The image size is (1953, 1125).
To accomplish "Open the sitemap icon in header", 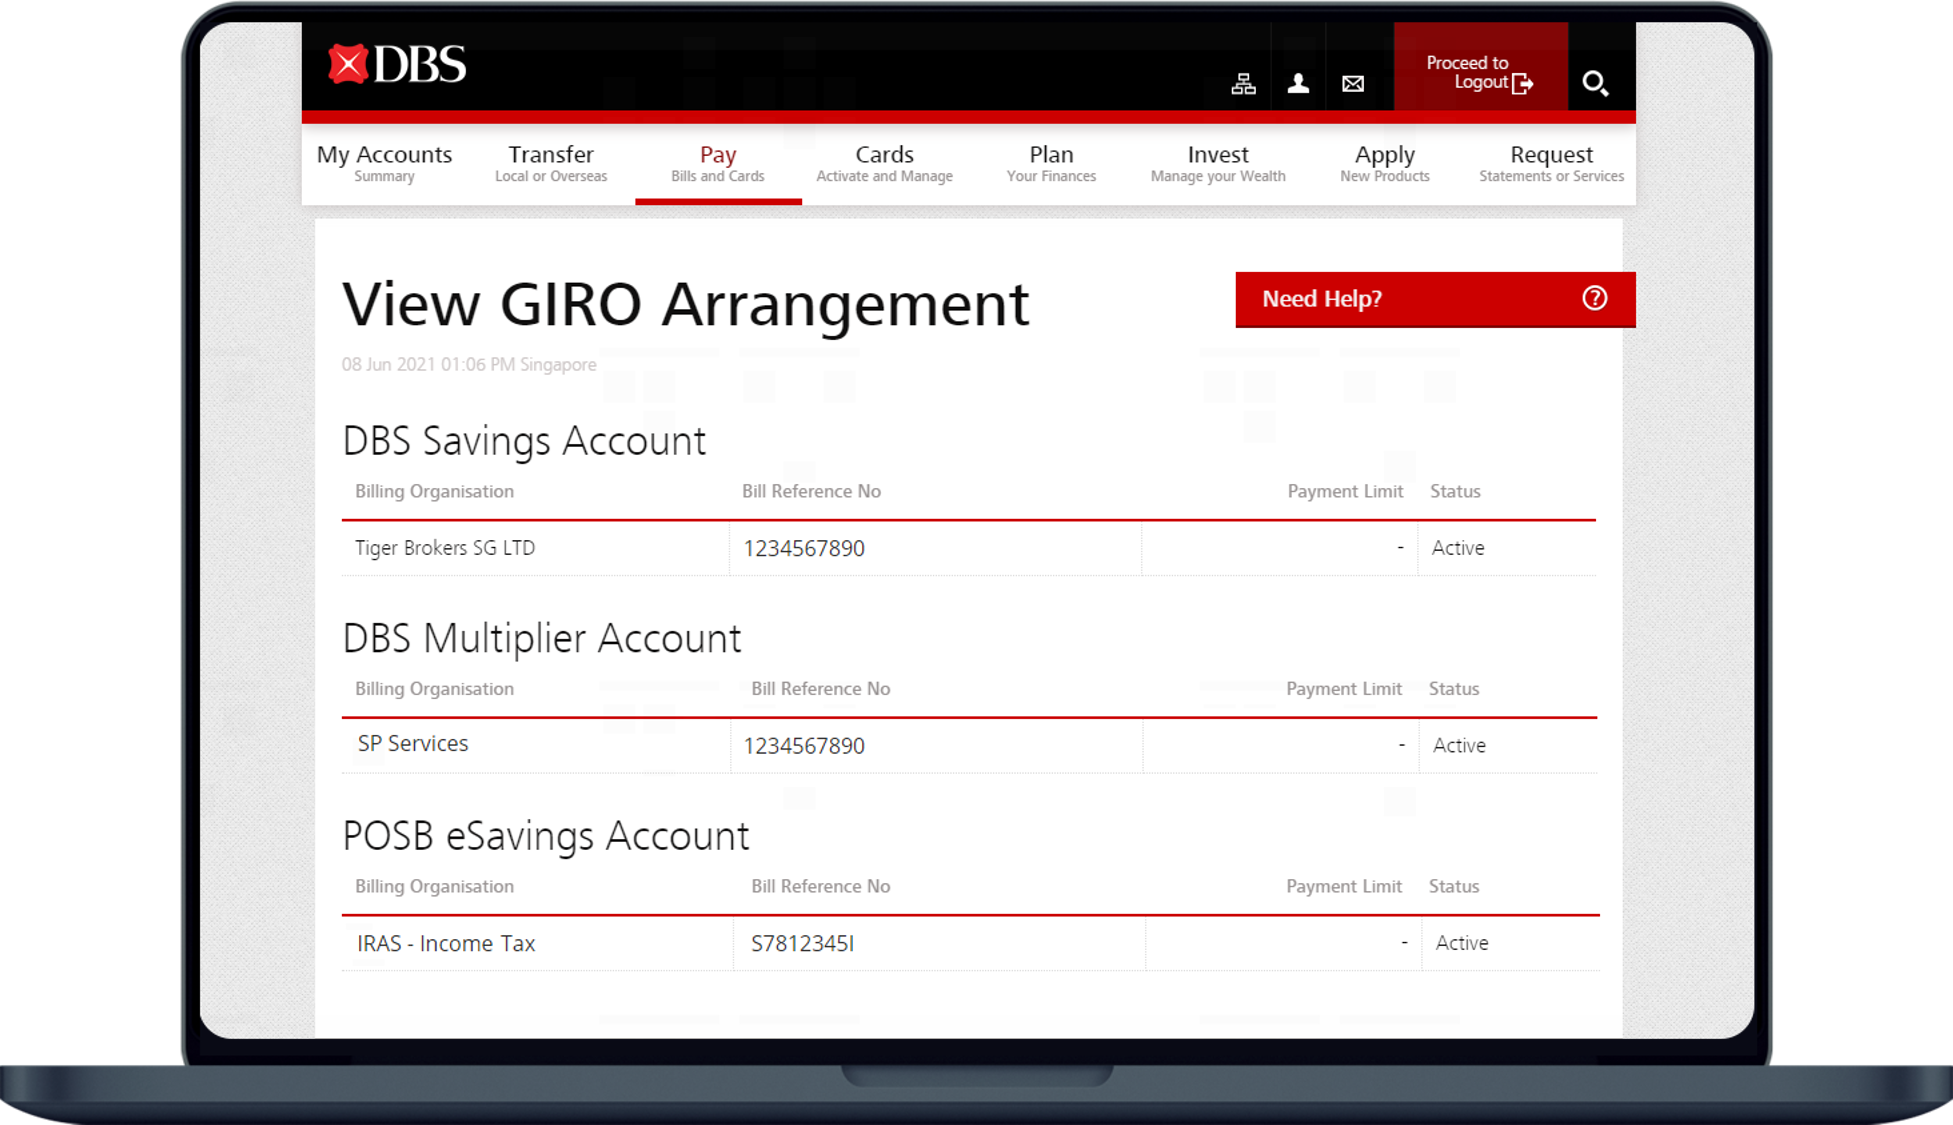I will 1243,84.
